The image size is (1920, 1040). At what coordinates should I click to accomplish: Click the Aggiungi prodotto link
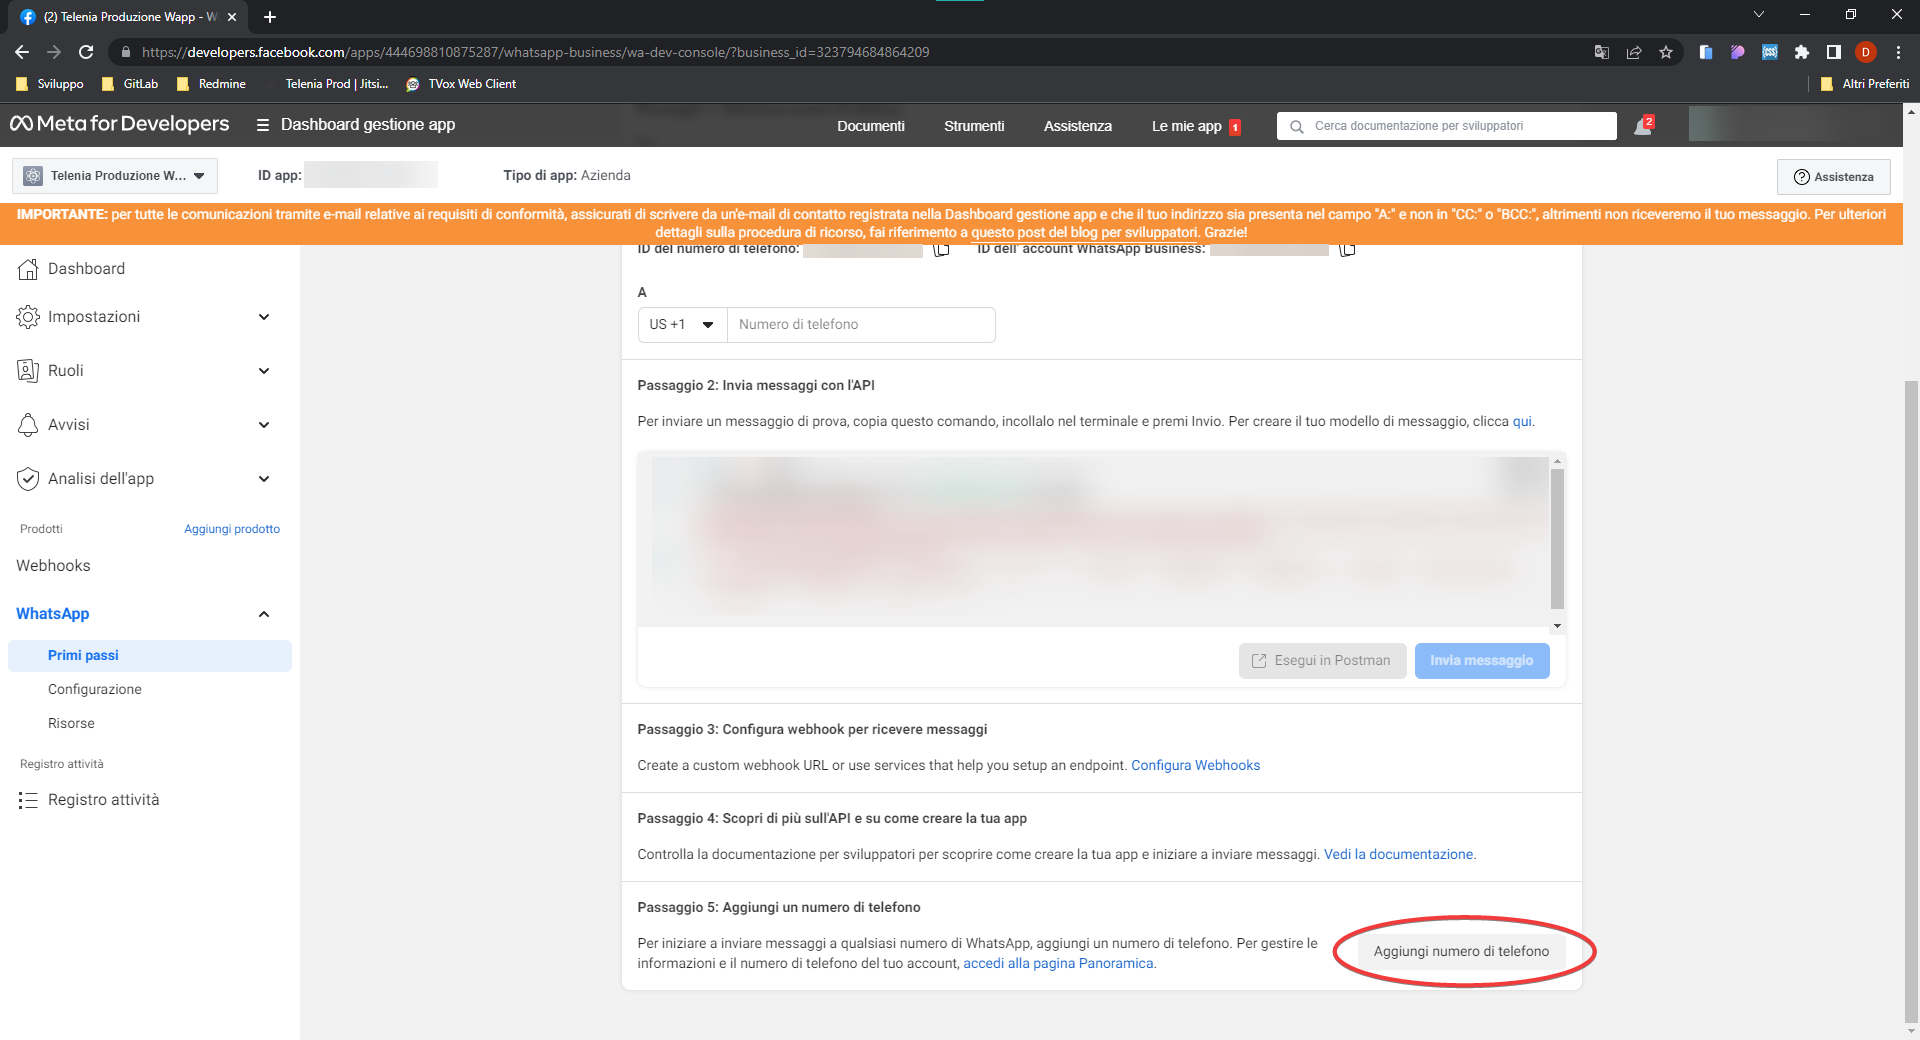point(232,529)
